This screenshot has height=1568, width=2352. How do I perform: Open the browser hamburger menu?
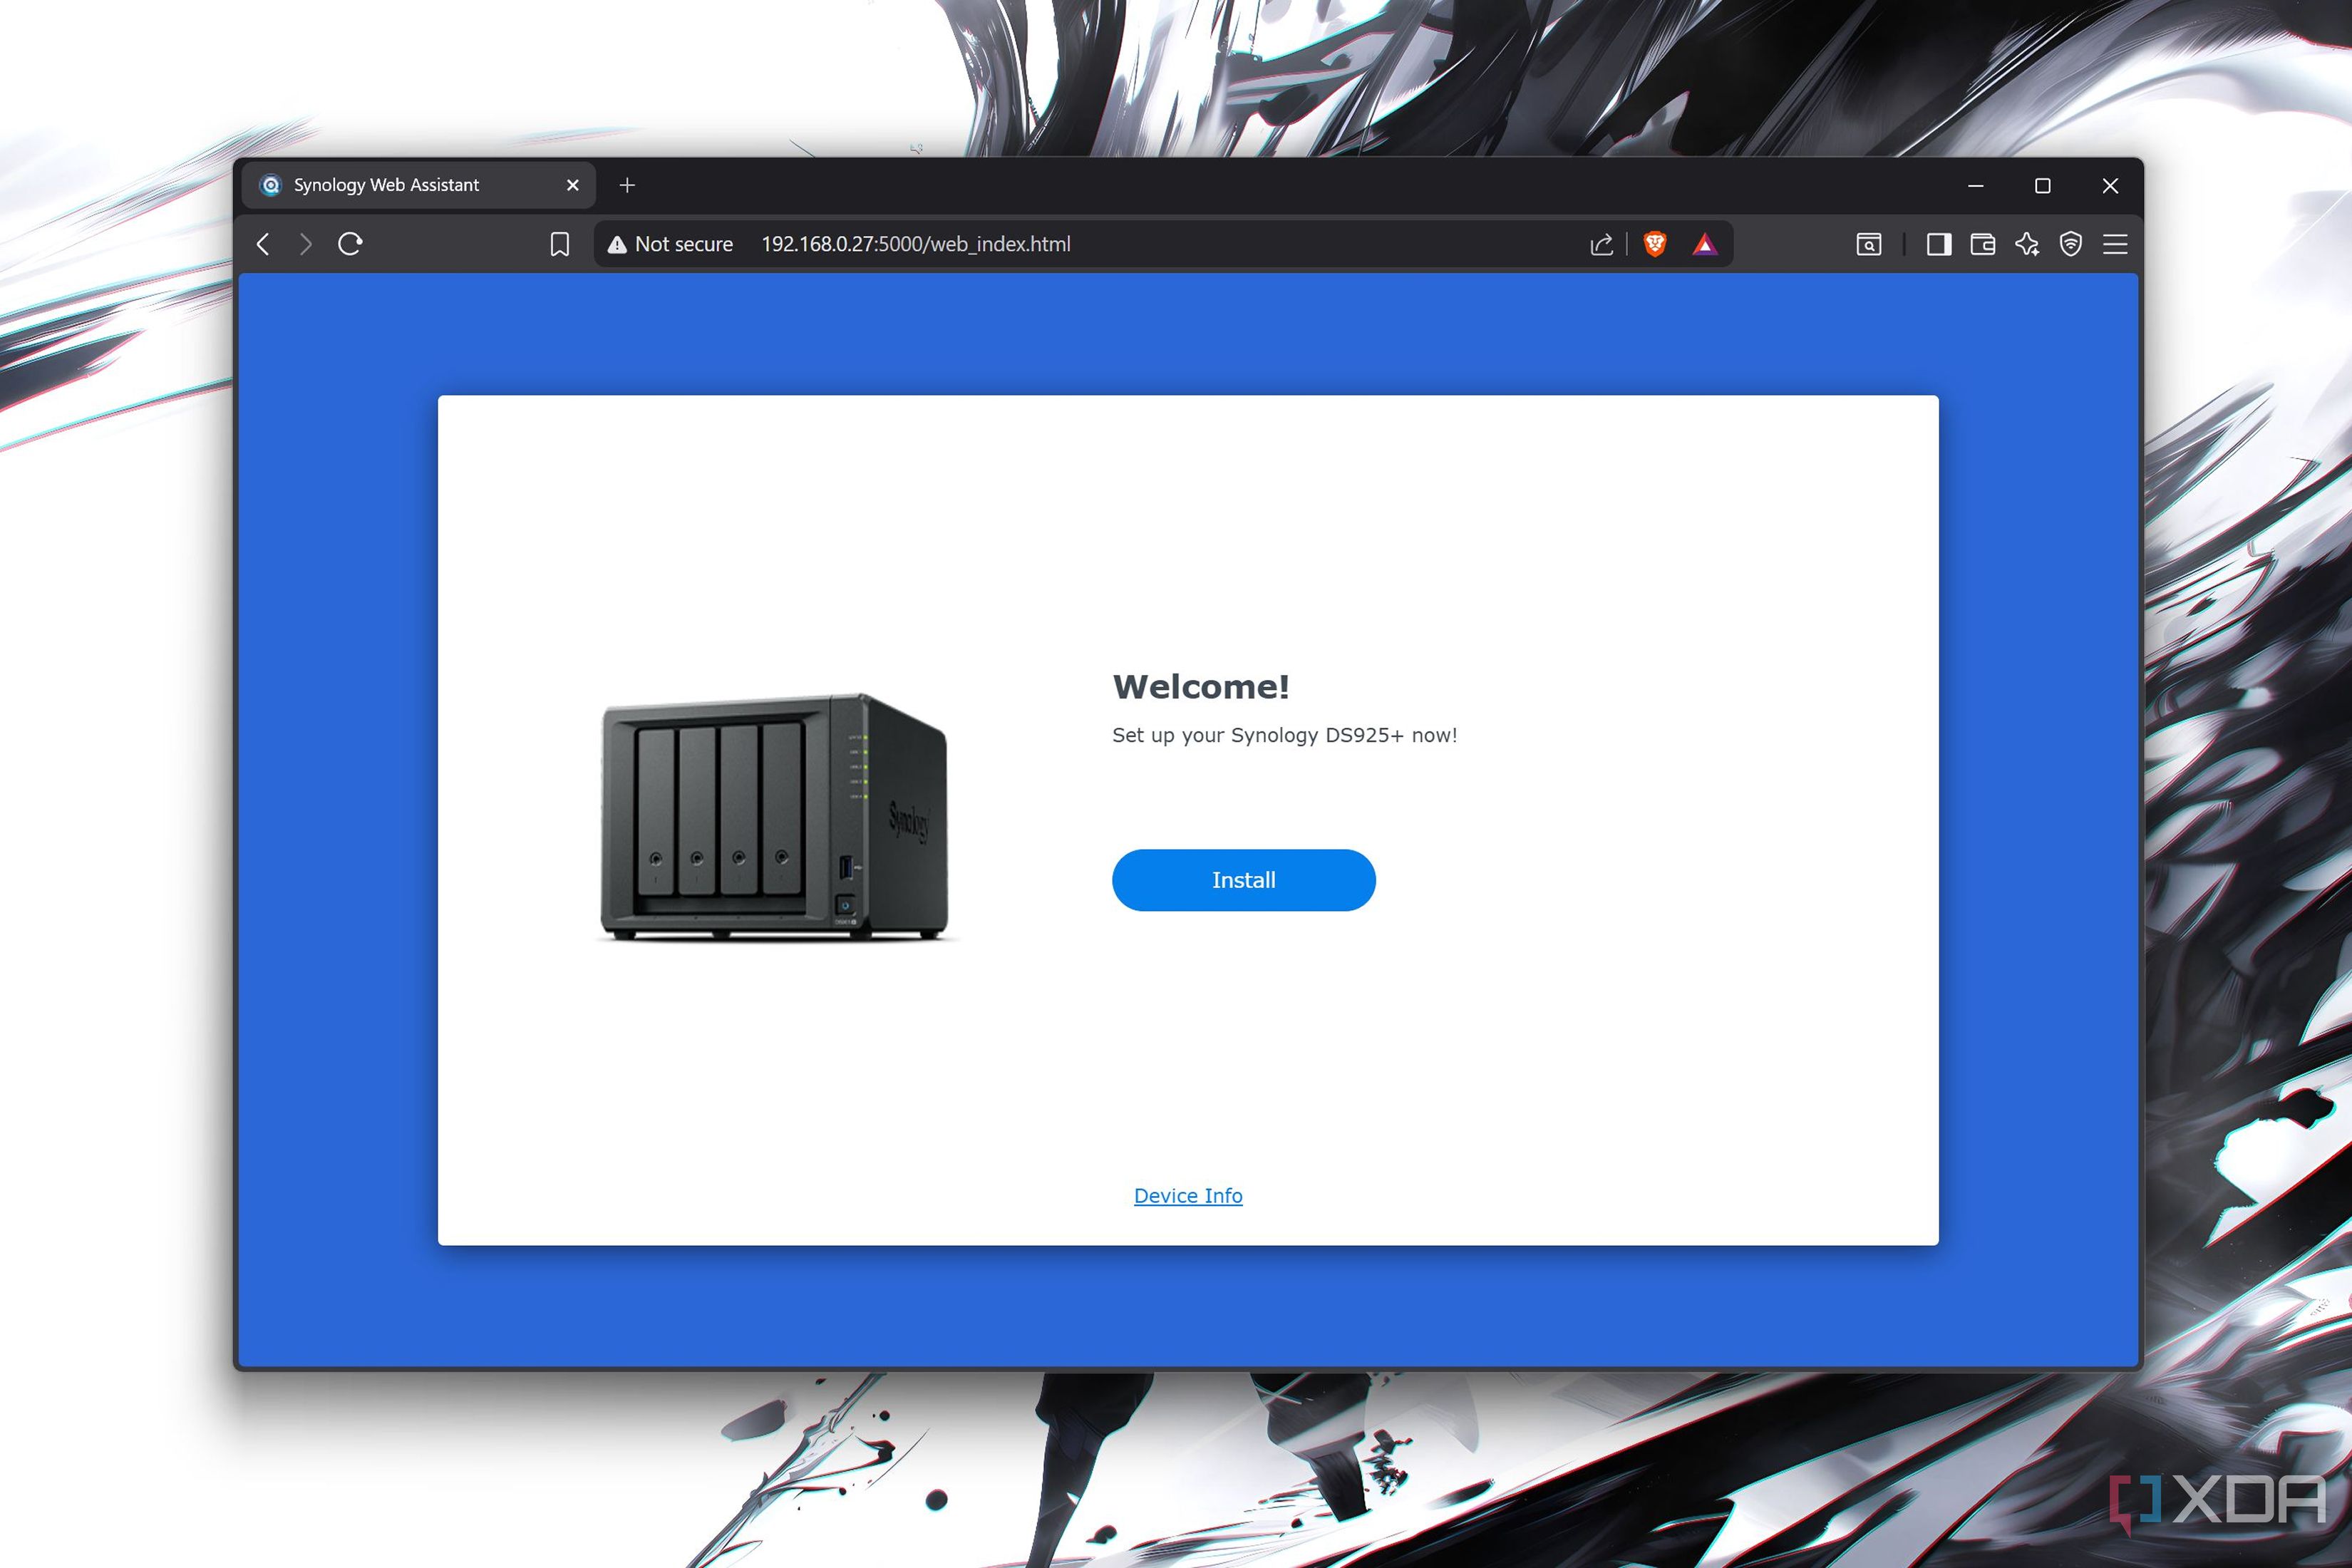(x=2115, y=244)
